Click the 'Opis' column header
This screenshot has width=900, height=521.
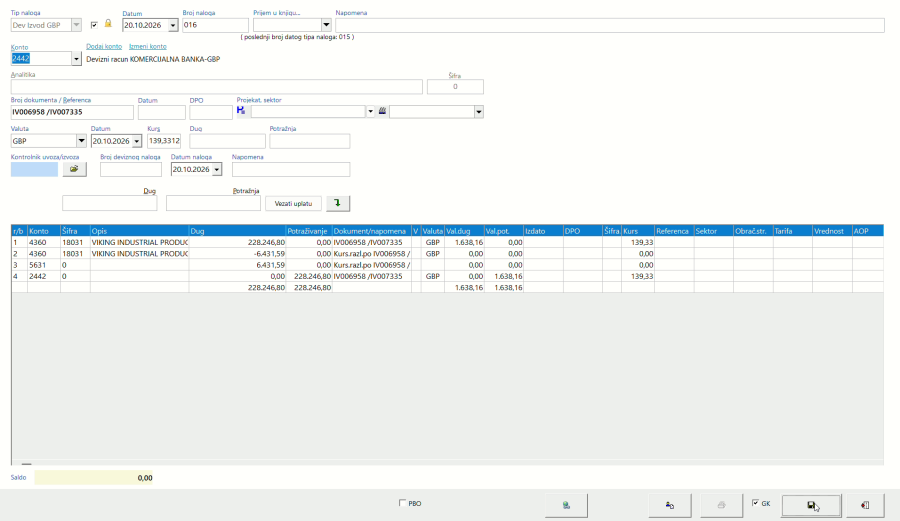139,231
